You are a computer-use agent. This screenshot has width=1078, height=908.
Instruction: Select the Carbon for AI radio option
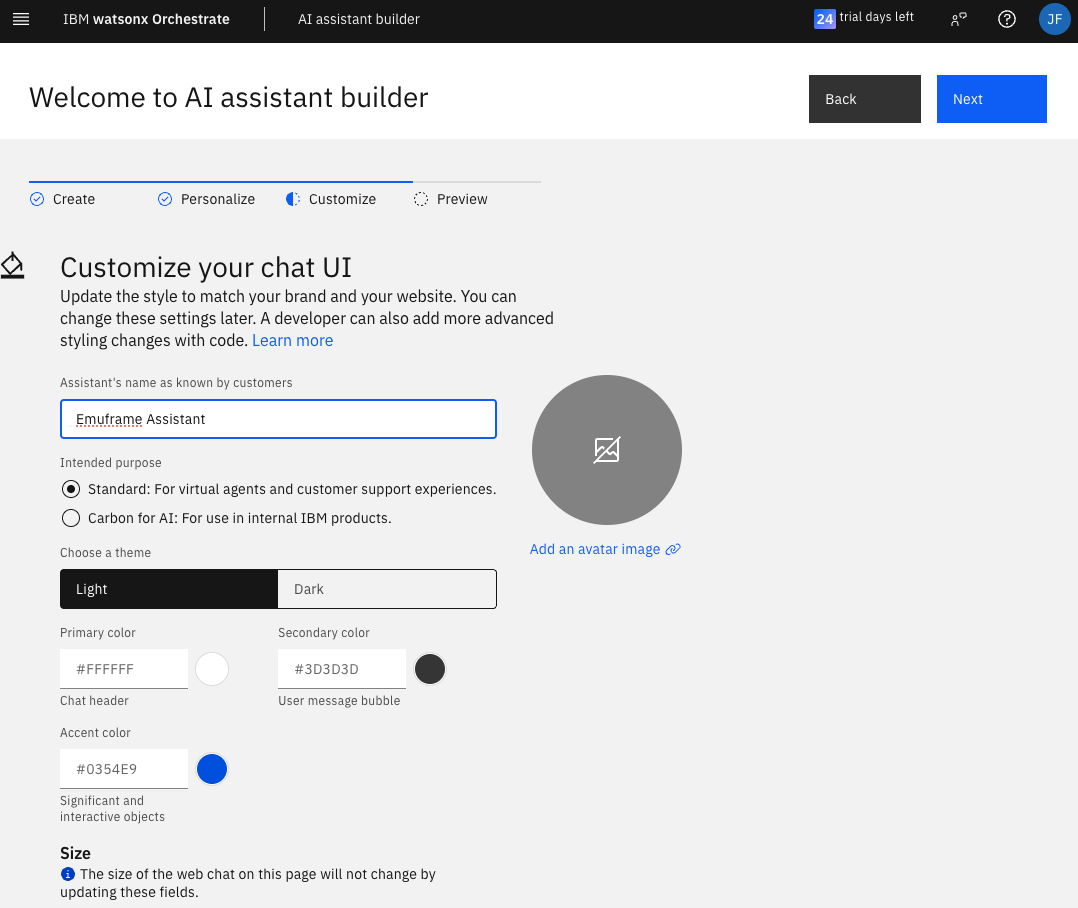71,518
